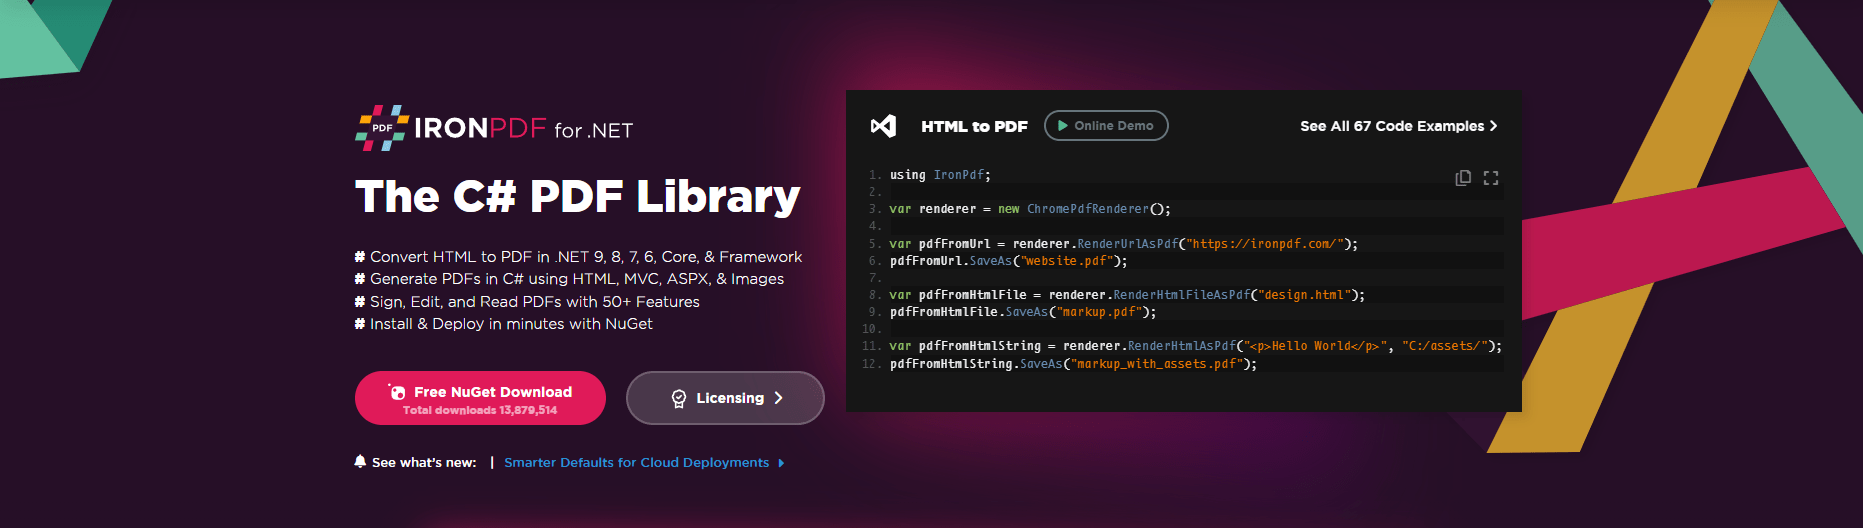Expand code sample to fullscreen
This screenshot has height=528, width=1863.
pos(1491,178)
